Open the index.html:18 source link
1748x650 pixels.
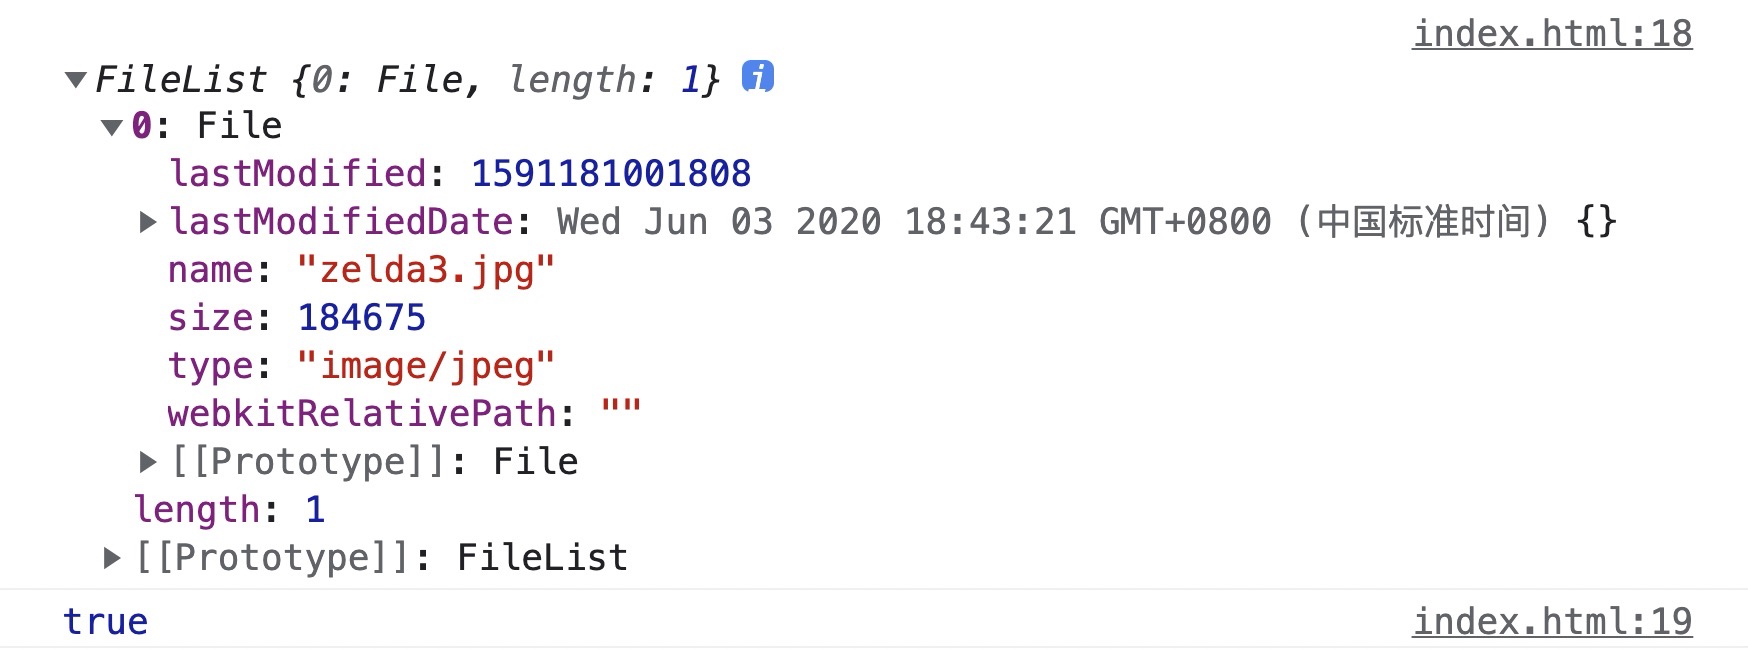pyautogui.click(x=1552, y=33)
